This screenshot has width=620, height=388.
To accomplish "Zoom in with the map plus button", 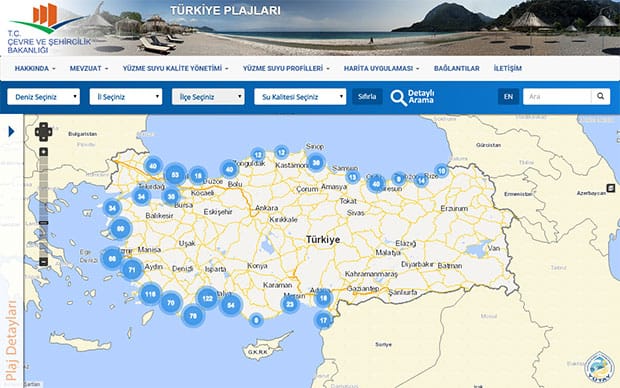I will (x=43, y=152).
